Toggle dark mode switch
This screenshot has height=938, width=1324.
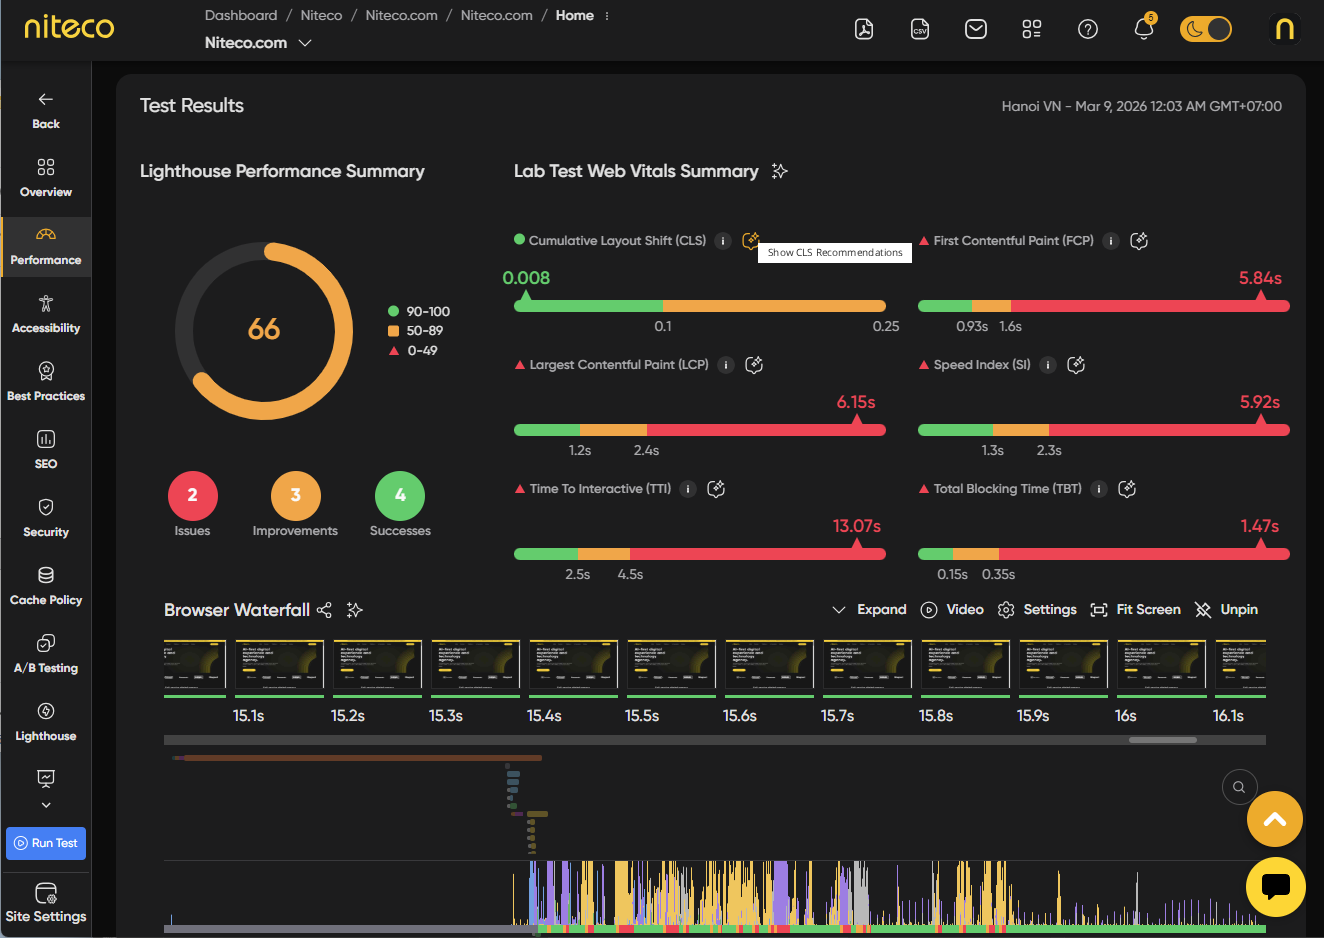(1205, 29)
